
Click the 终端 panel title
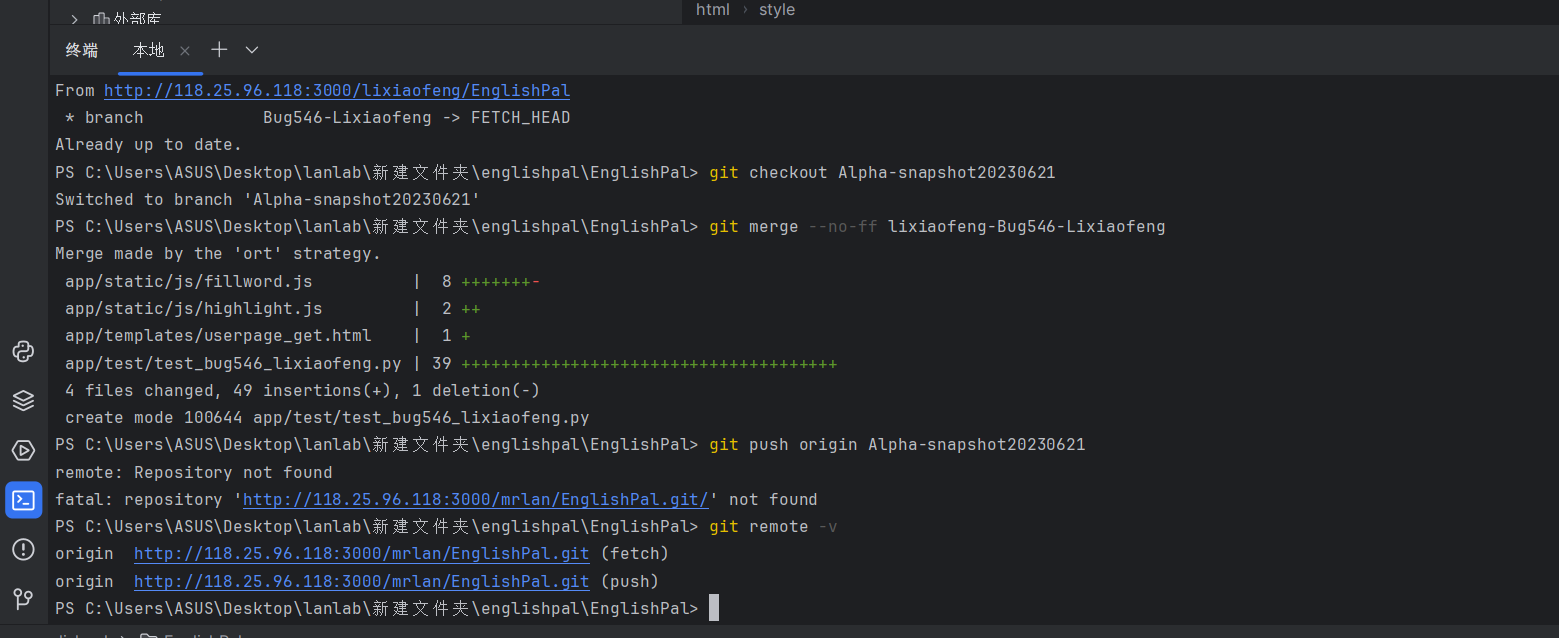(82, 50)
